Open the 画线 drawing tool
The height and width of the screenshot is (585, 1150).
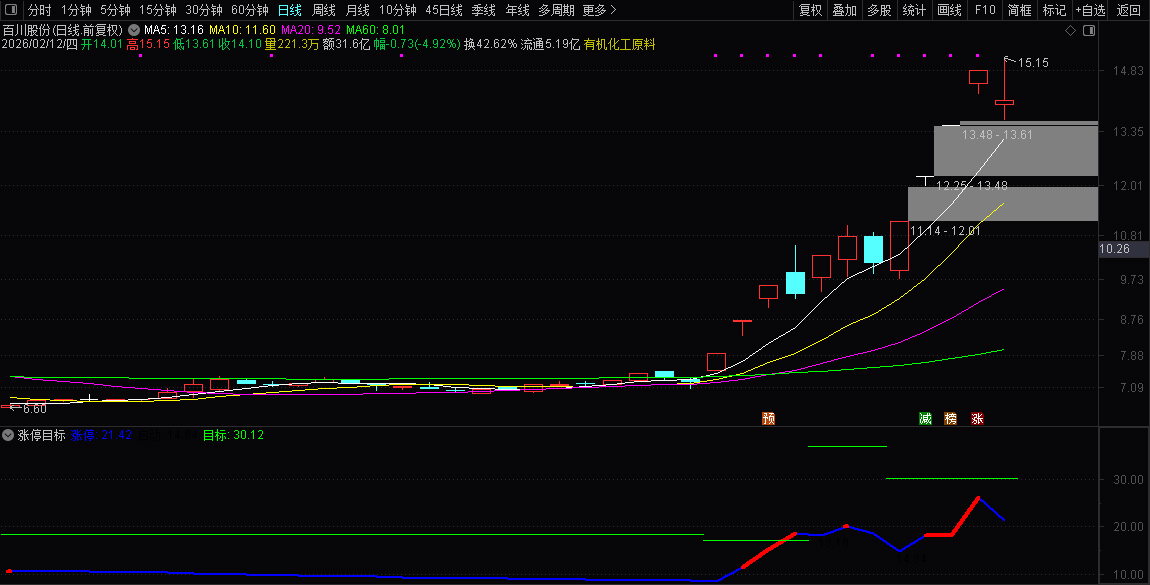[x=949, y=10]
